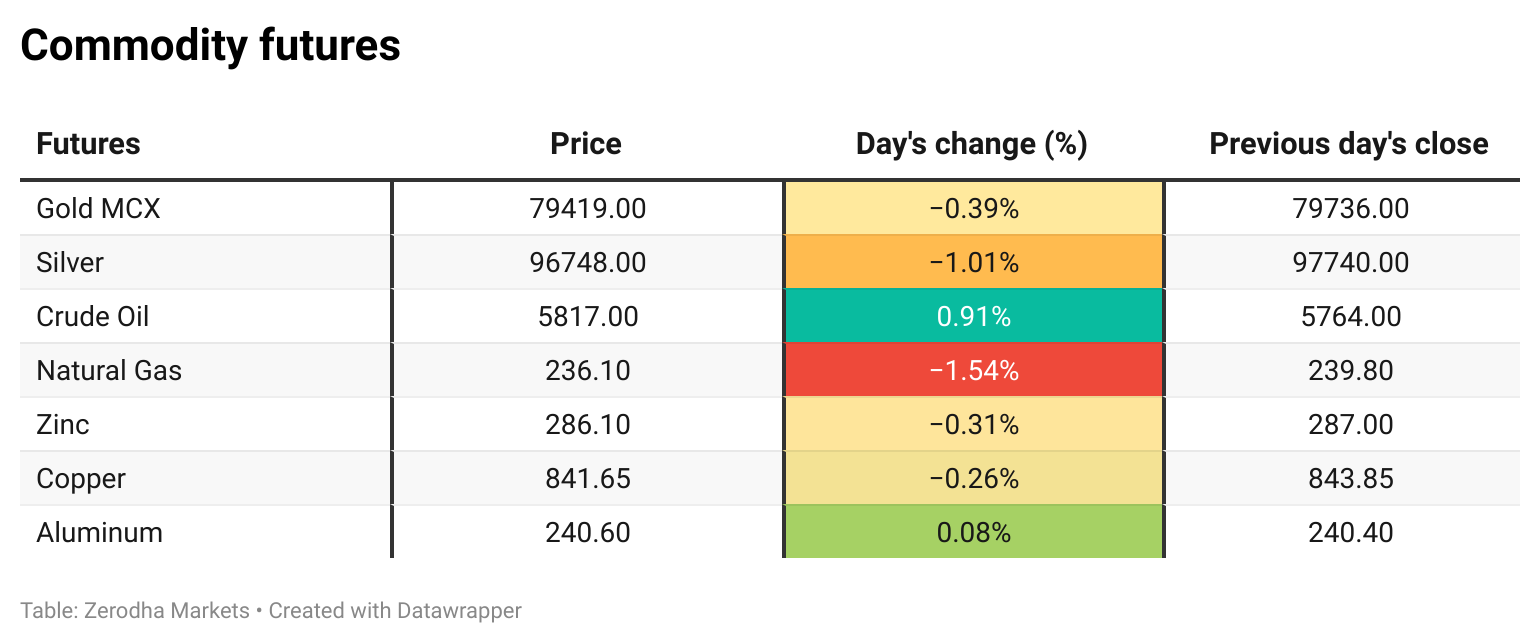The width and height of the screenshot is (1540, 644).
Task: Select the yellow Gold MCX -0.39% cell
Action: [974, 209]
